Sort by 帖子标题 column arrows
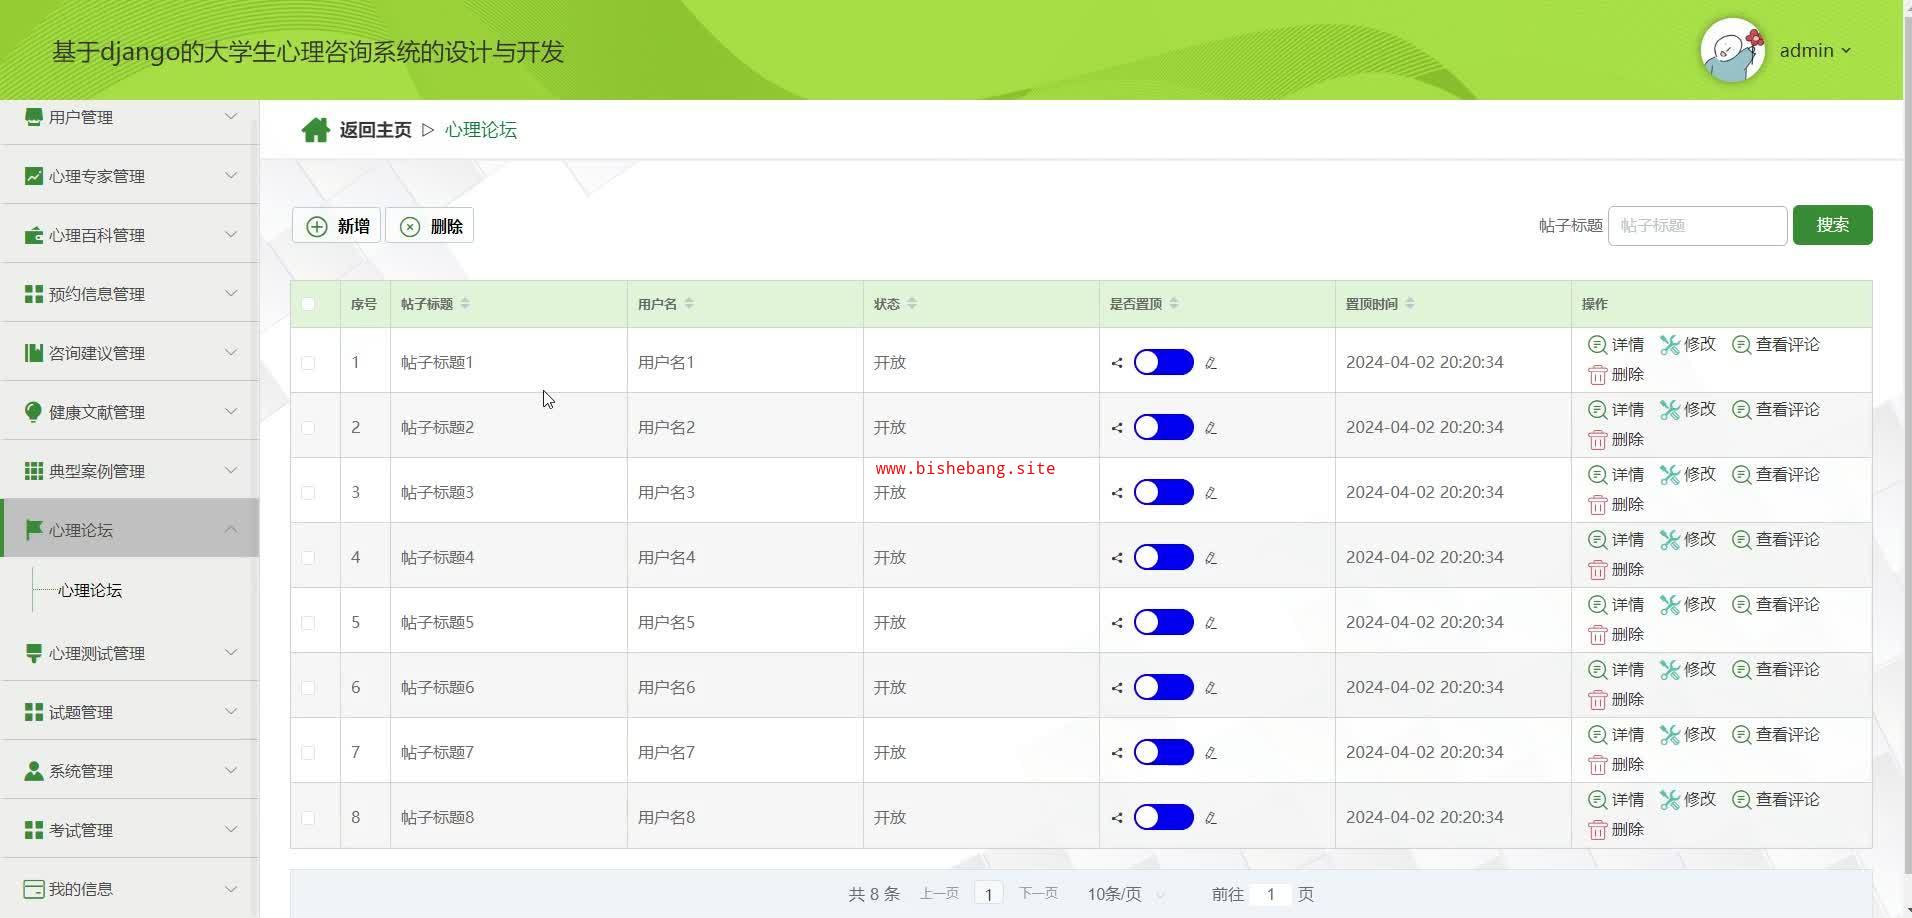 coord(465,304)
